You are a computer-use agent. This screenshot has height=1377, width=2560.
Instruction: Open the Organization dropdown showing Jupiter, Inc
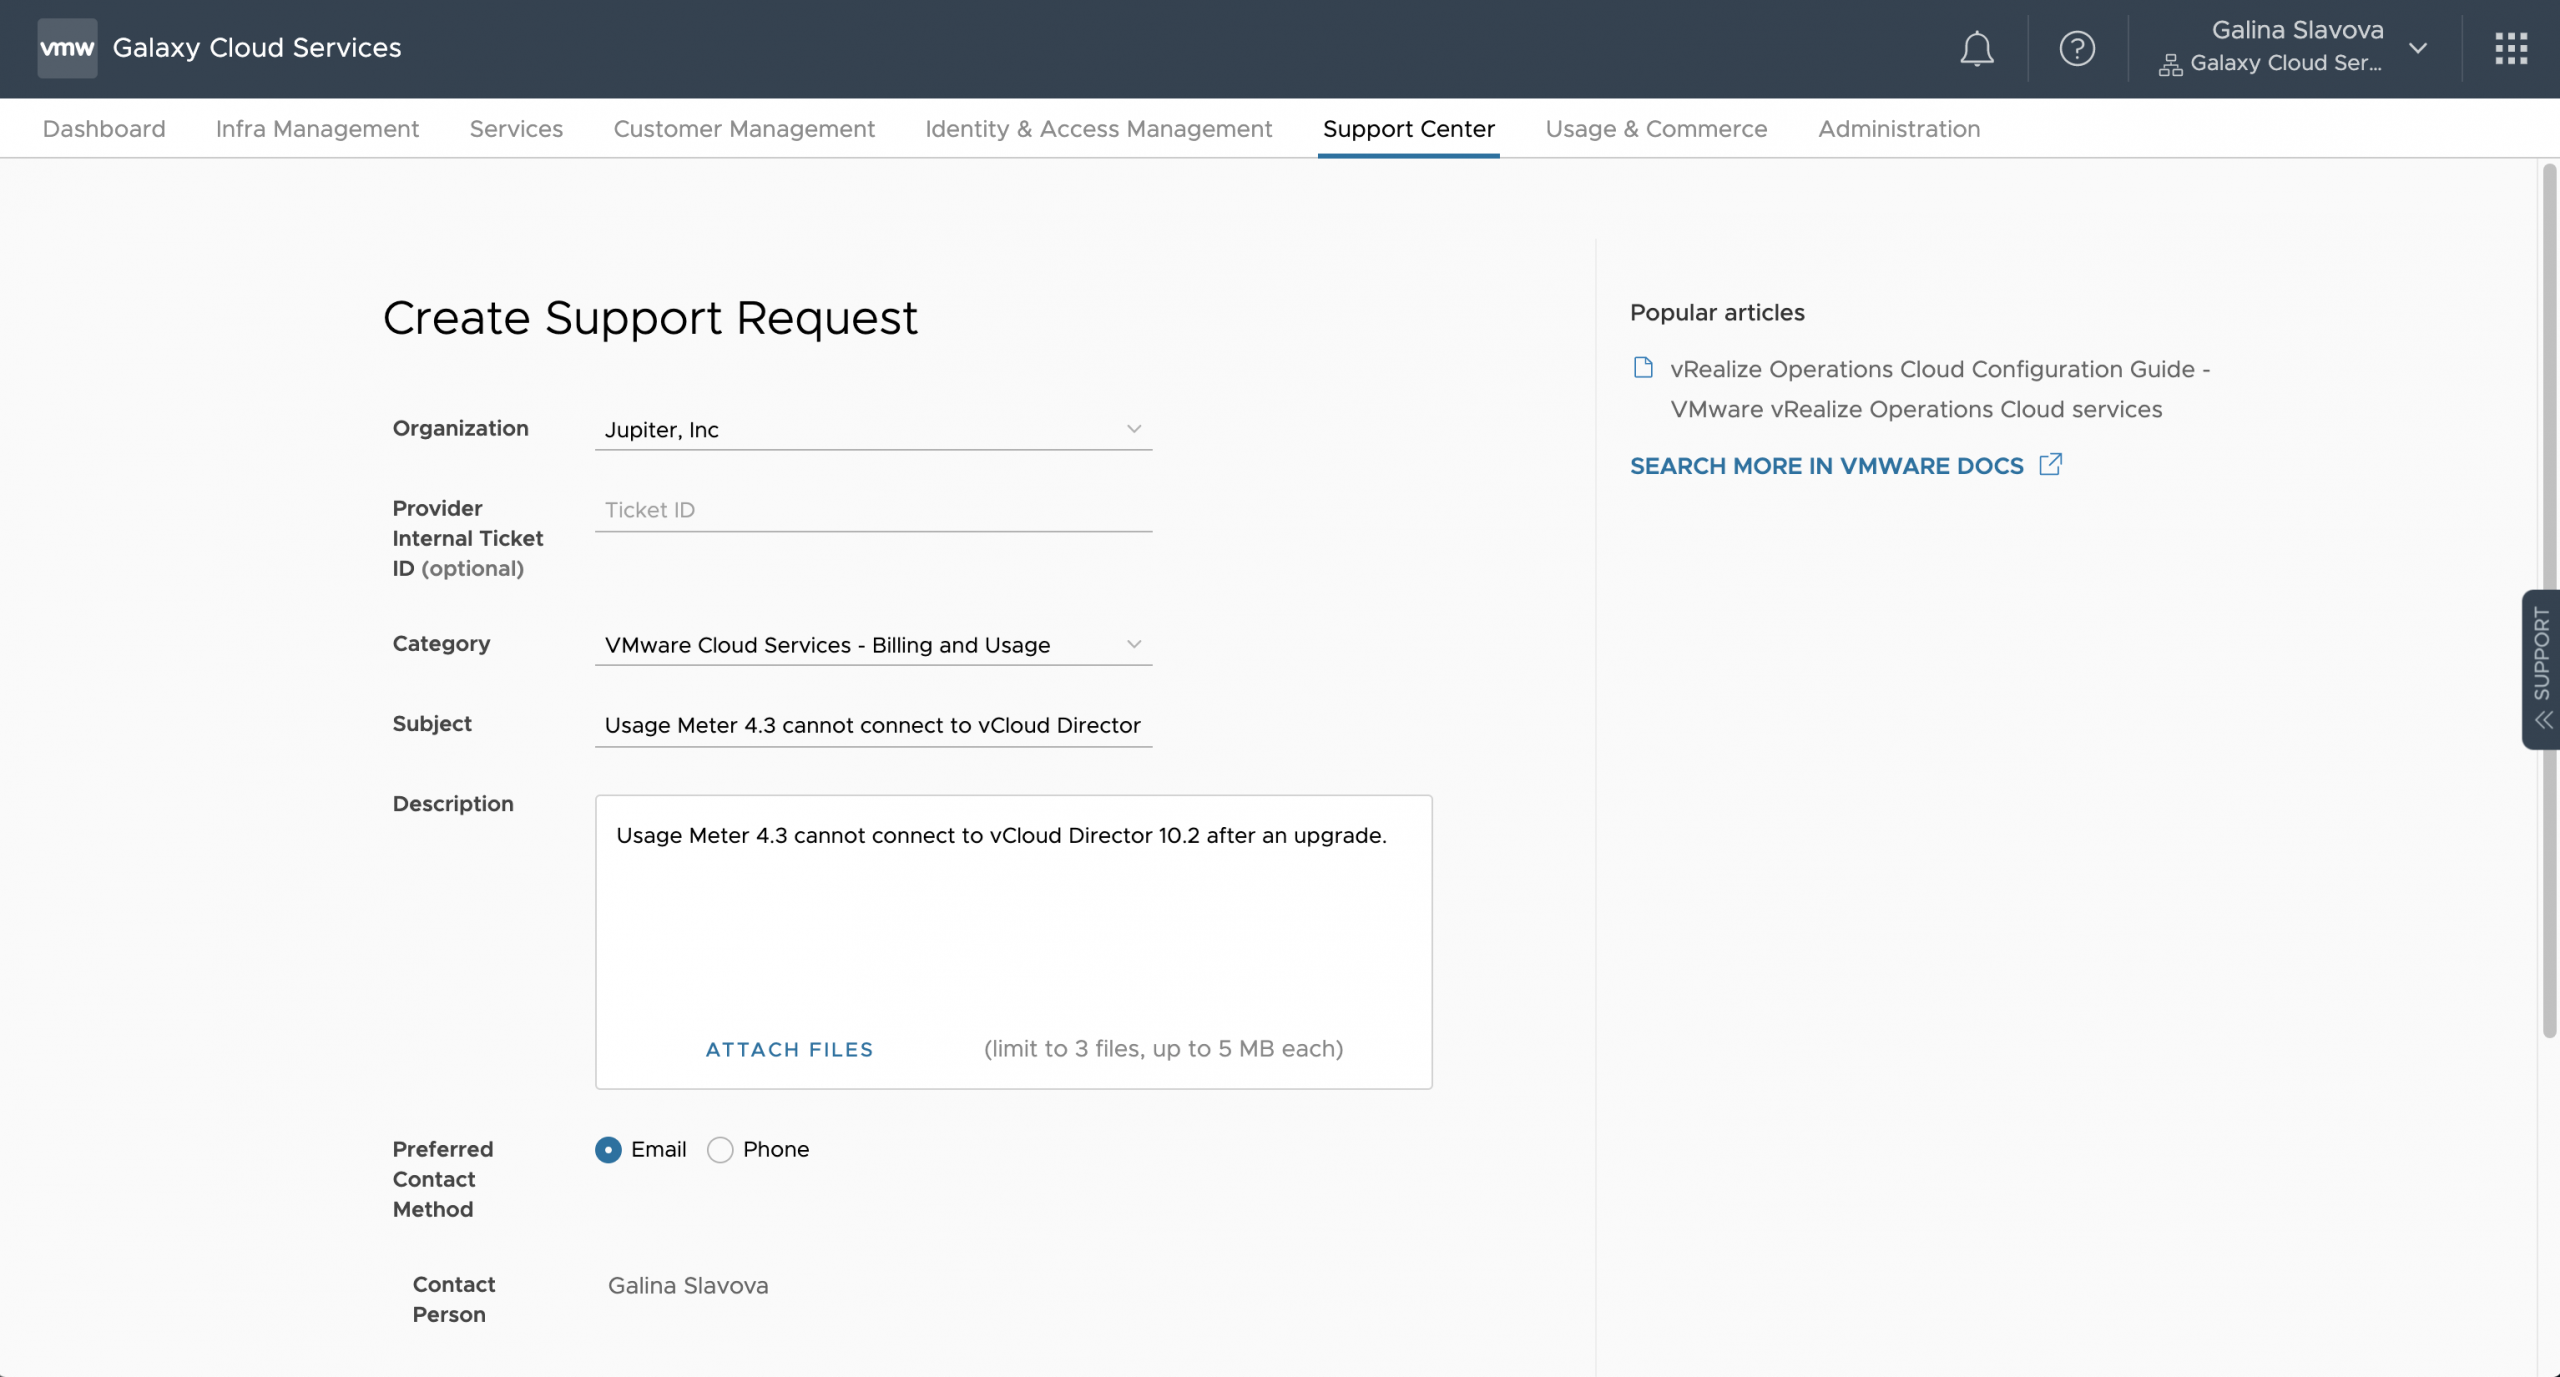coord(873,430)
